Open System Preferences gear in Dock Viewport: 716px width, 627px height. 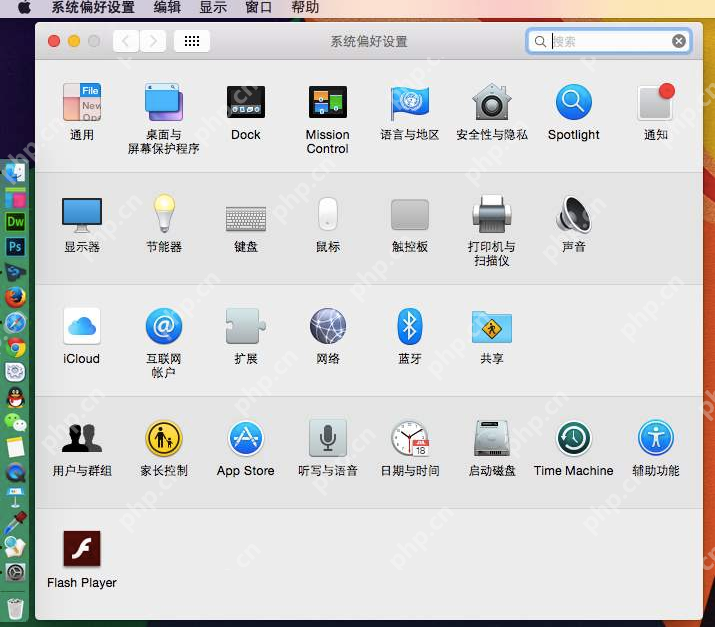(x=16, y=572)
